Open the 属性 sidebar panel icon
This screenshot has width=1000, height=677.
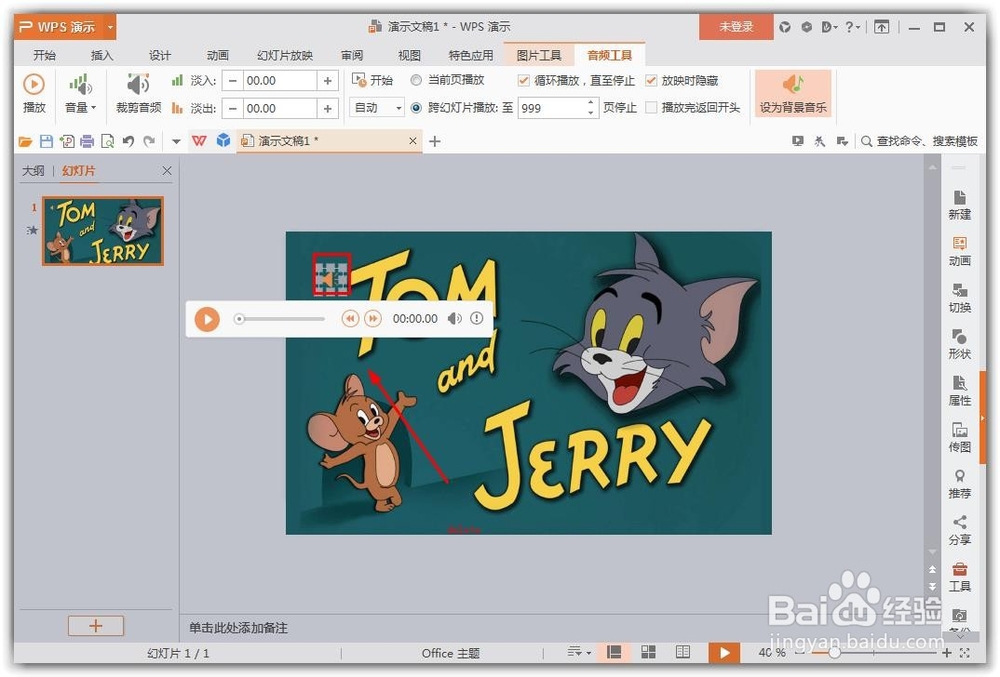959,391
